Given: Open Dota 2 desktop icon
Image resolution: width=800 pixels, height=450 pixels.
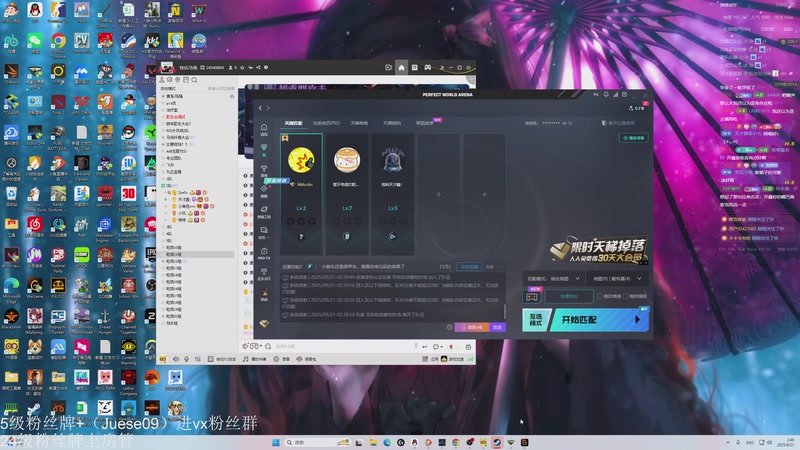Looking at the screenshot, I should [58, 104].
